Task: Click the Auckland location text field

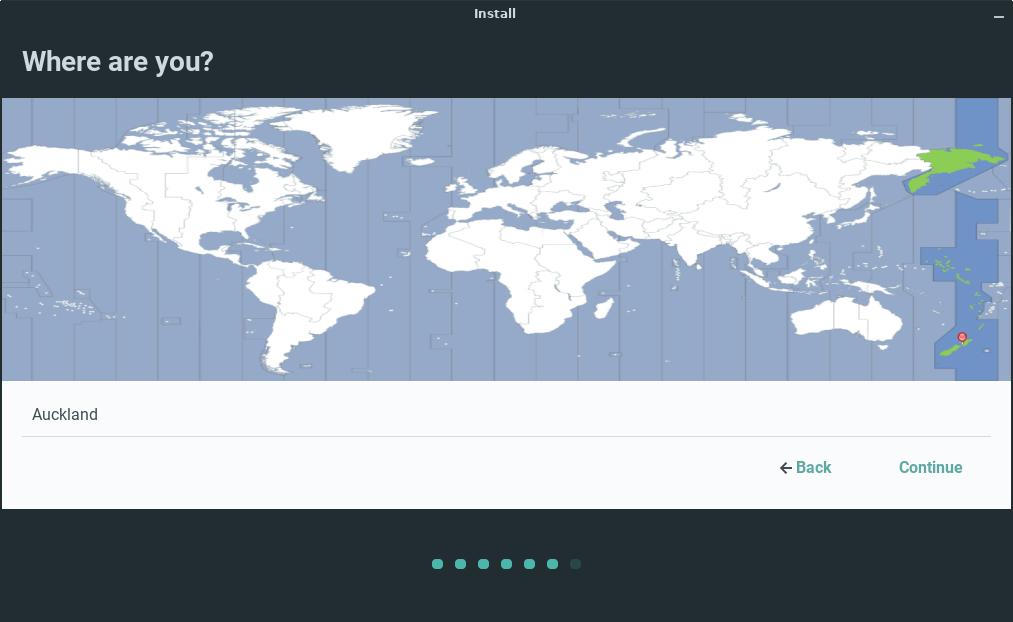Action: (x=505, y=414)
